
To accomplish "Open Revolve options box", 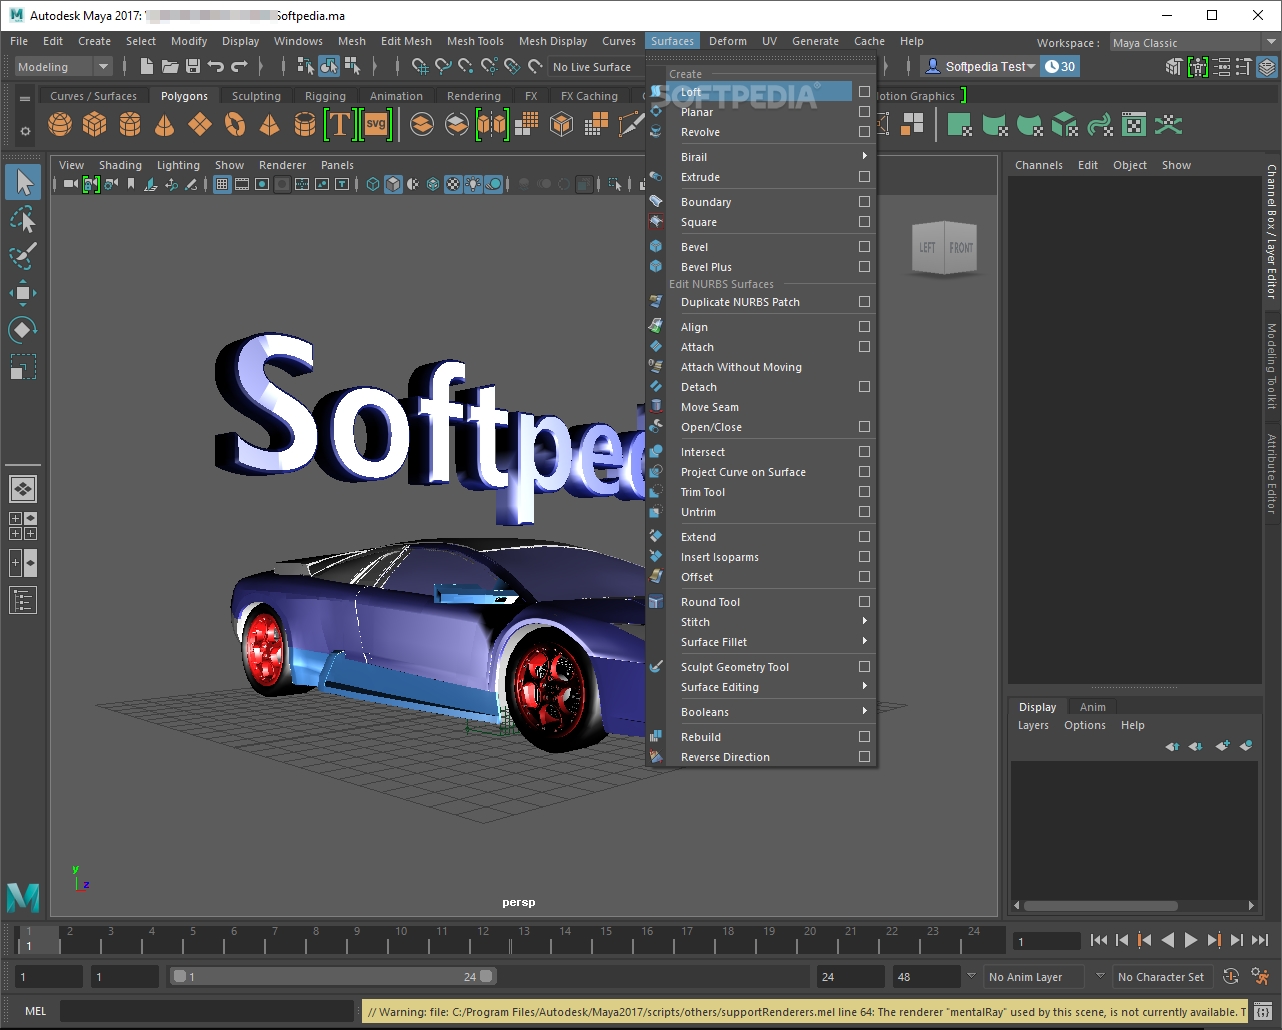I will tap(864, 132).
